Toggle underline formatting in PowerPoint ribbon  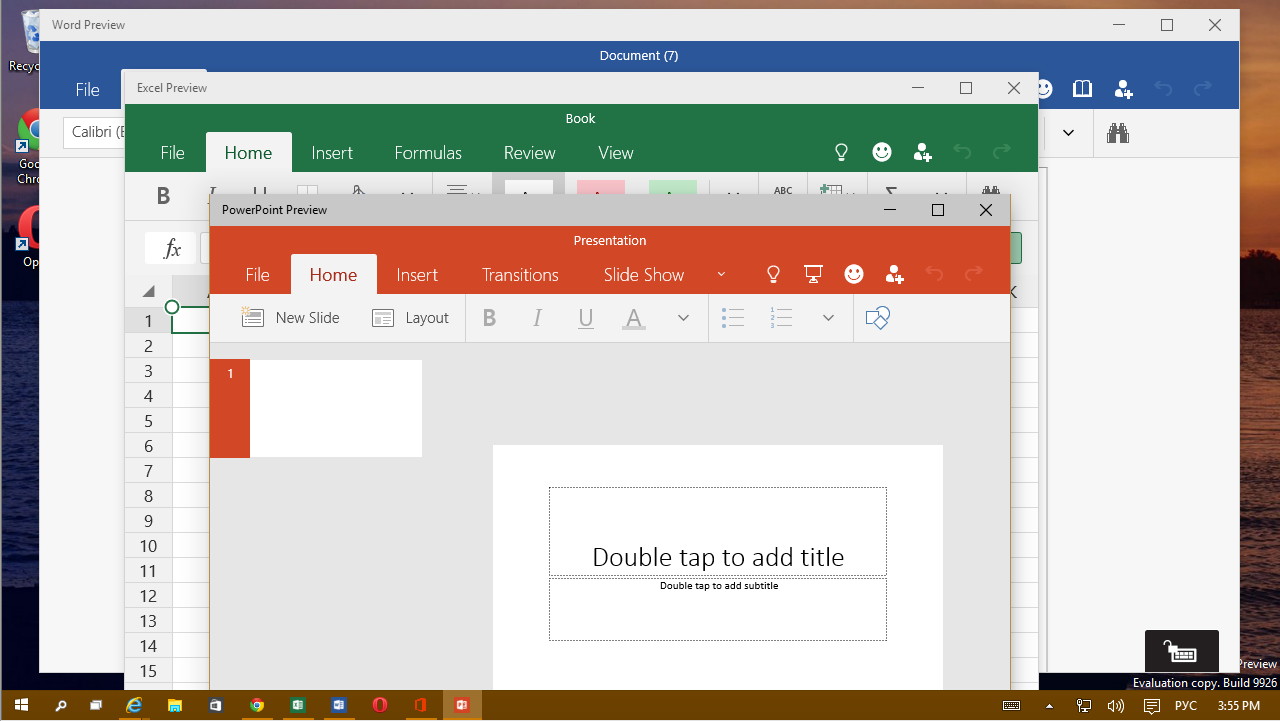tap(586, 318)
